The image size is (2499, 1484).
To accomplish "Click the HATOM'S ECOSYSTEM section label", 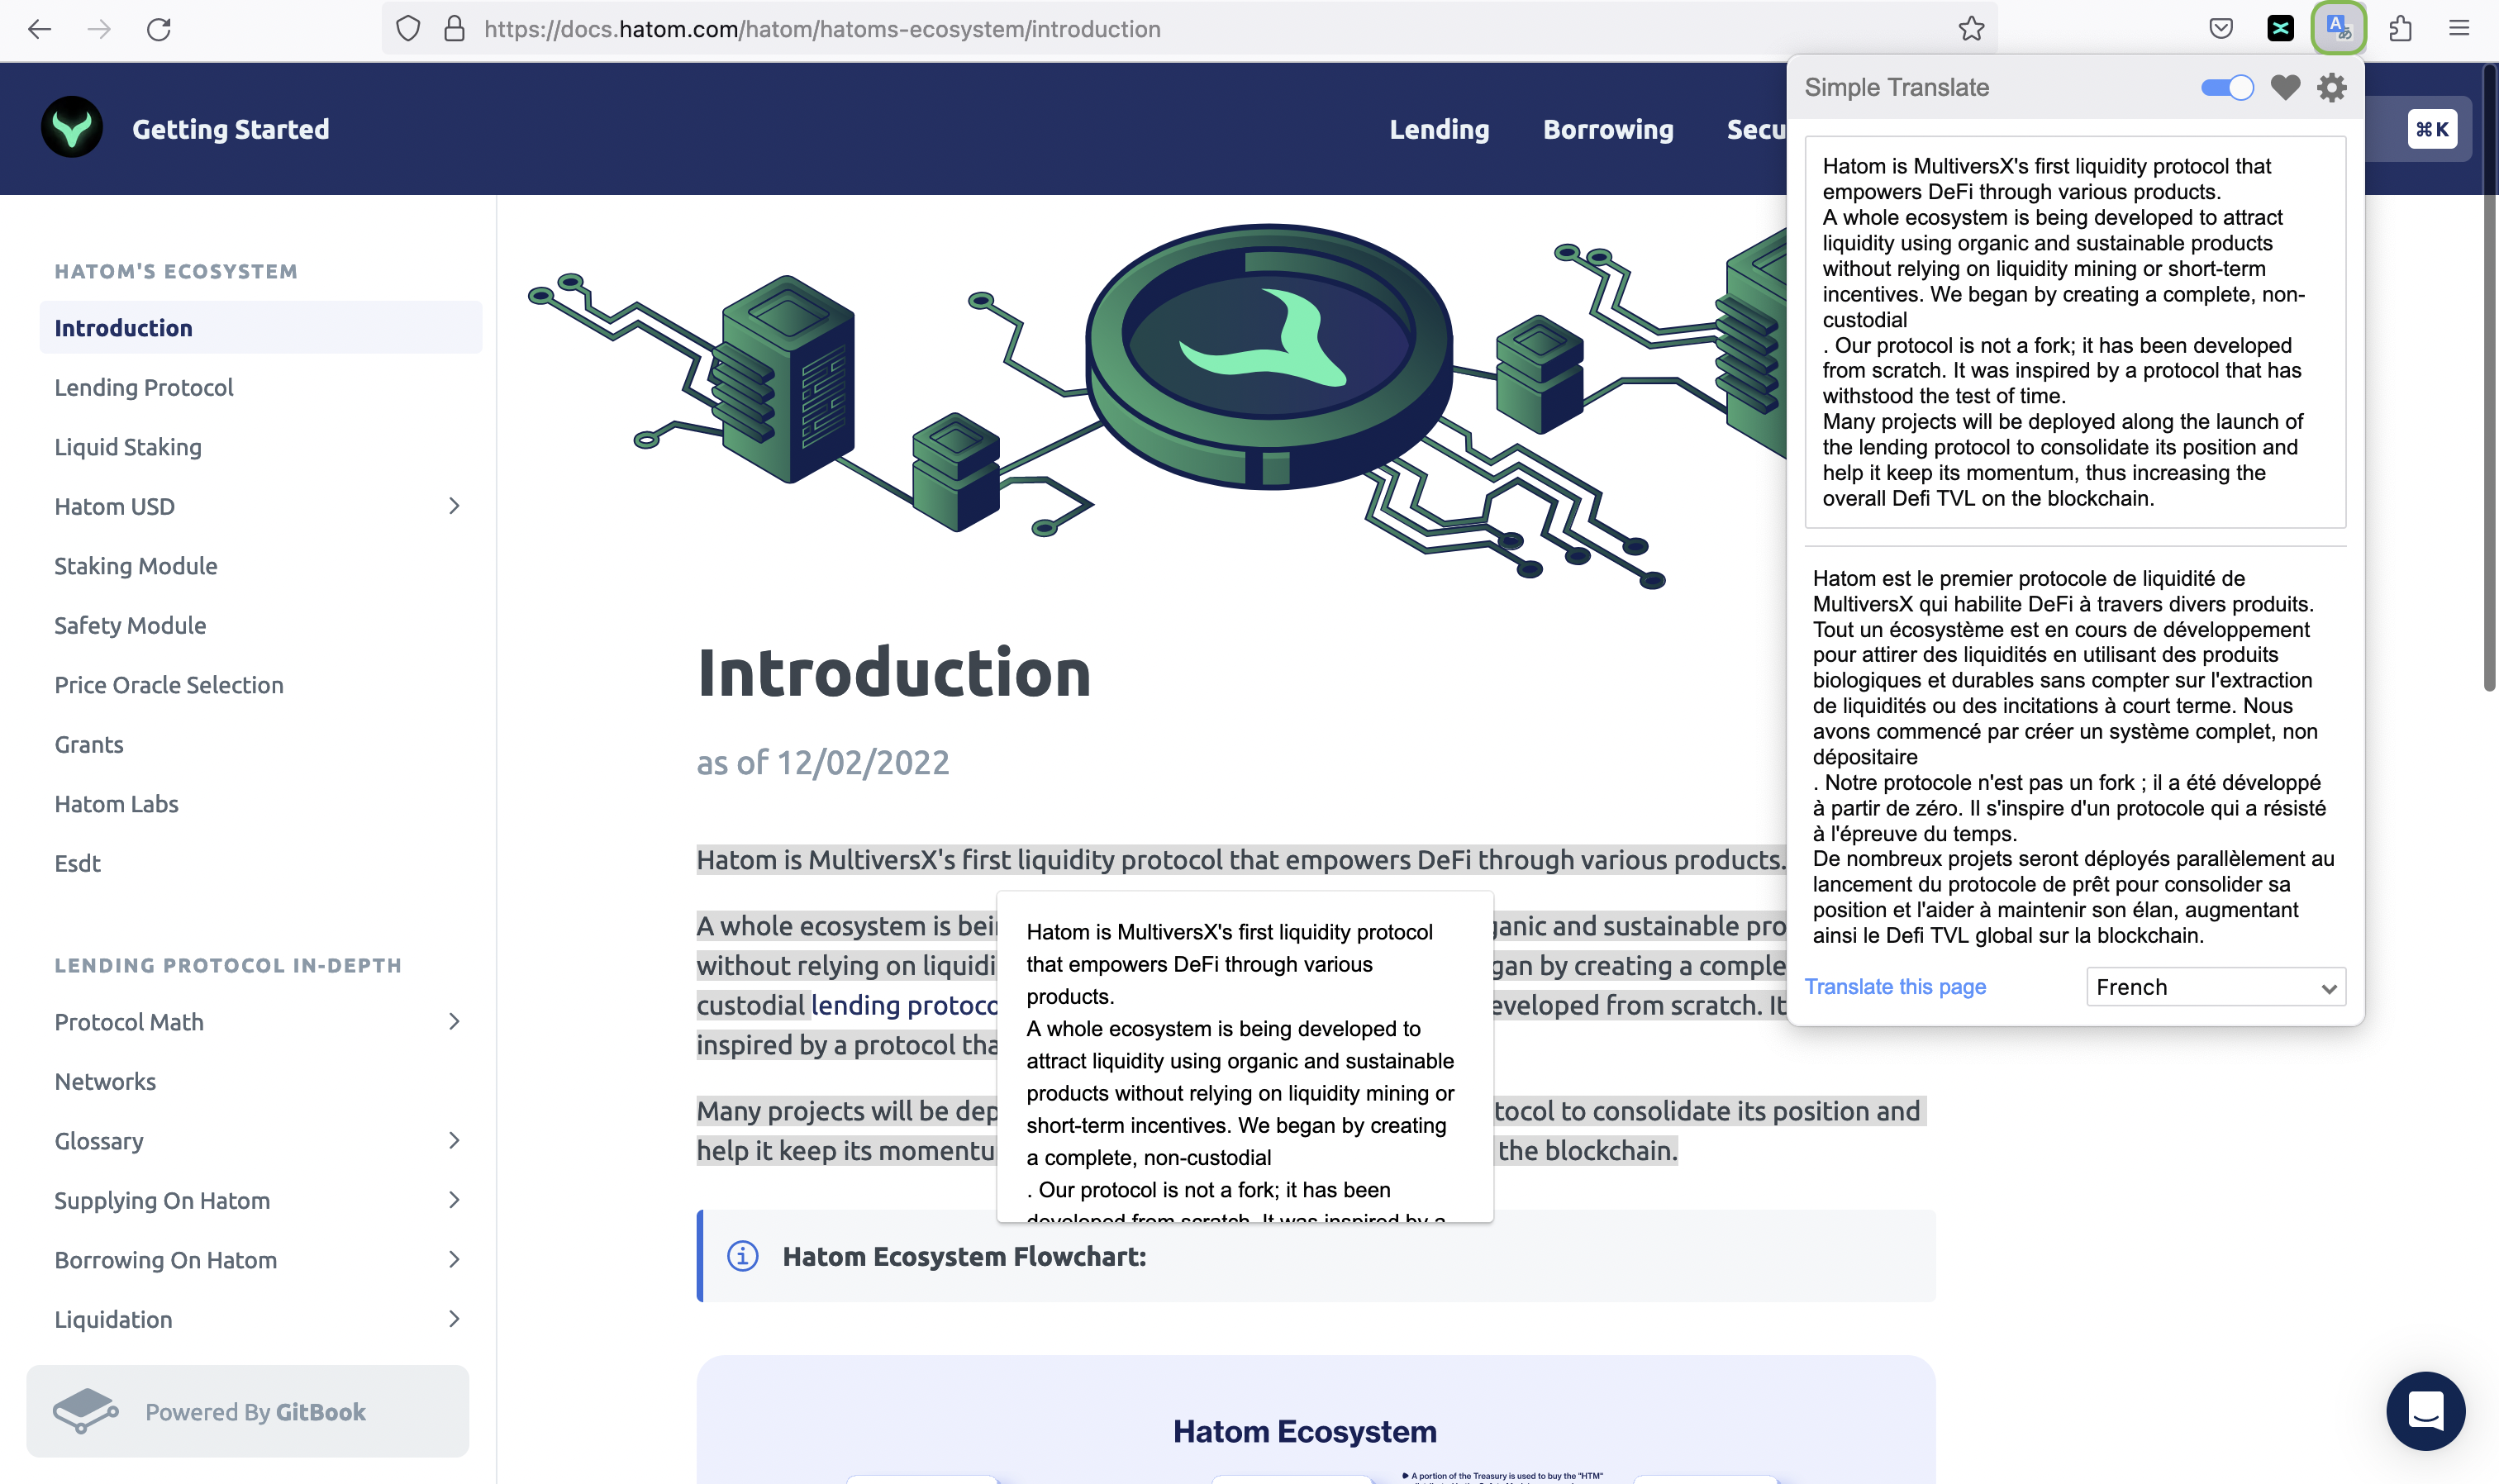I will [176, 271].
